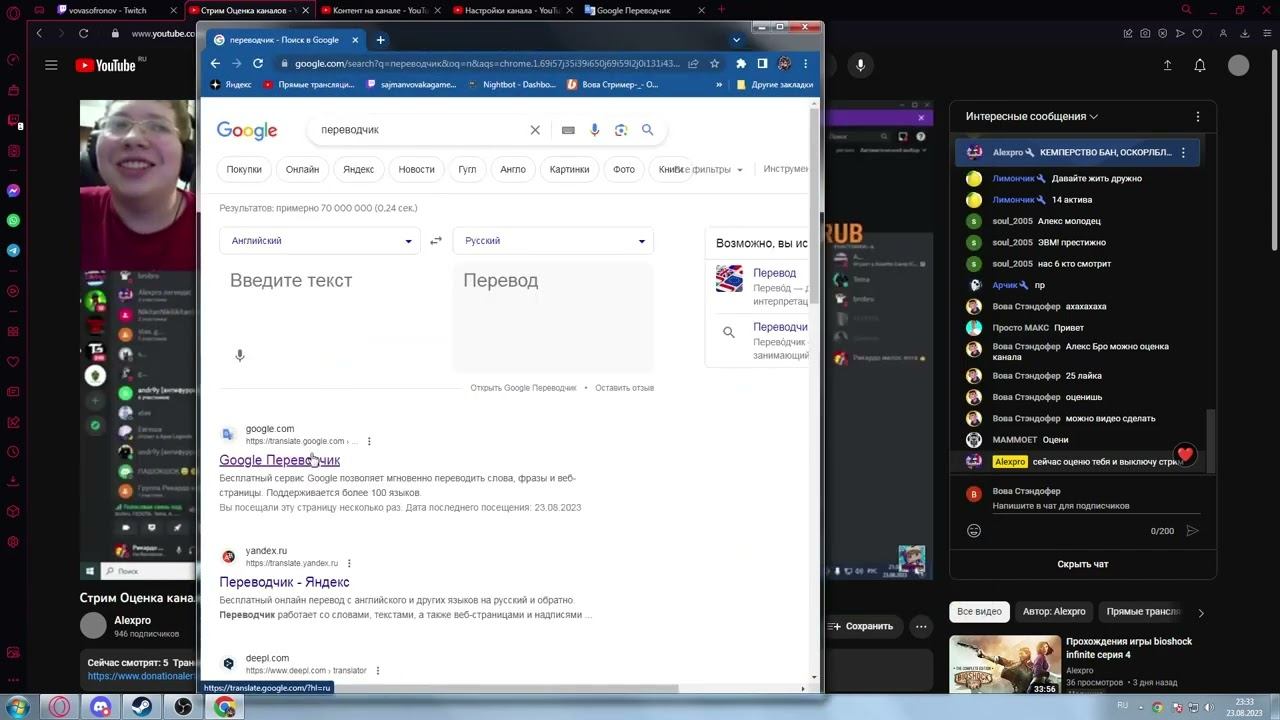Open Discord from the Windows taskbar
The image size is (1280, 720).
tap(101, 707)
